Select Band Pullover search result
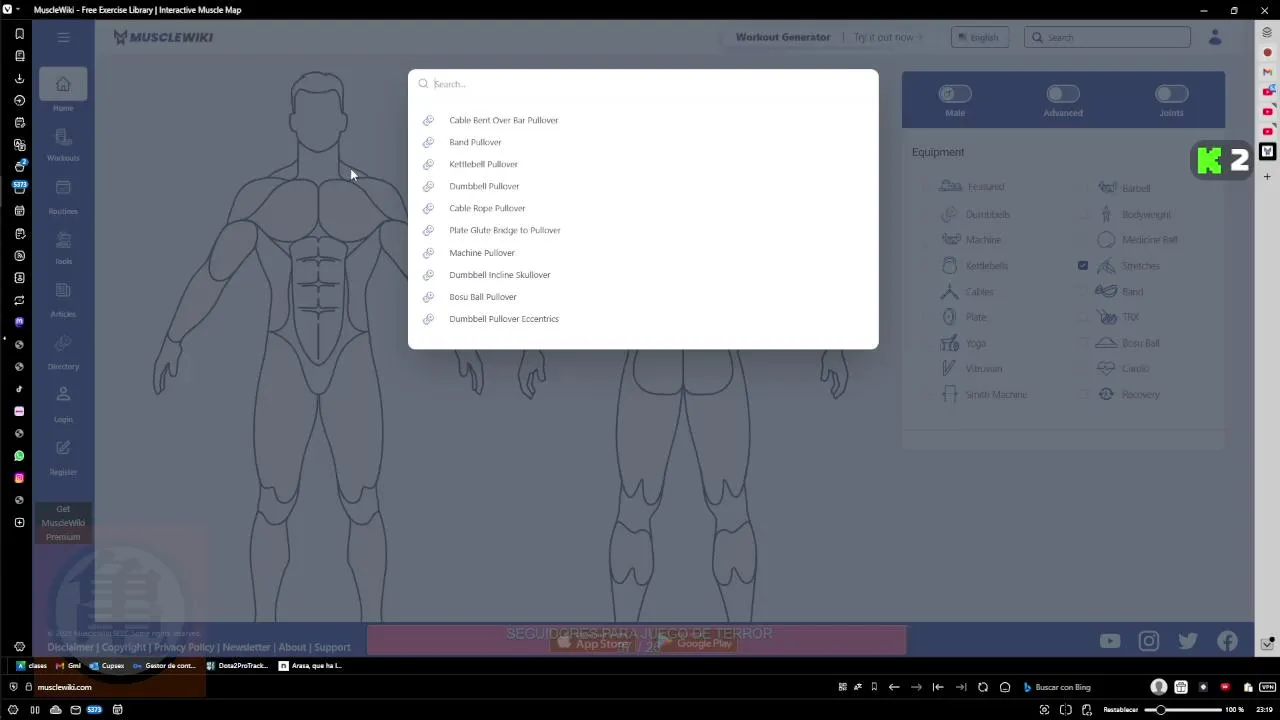 (643, 142)
